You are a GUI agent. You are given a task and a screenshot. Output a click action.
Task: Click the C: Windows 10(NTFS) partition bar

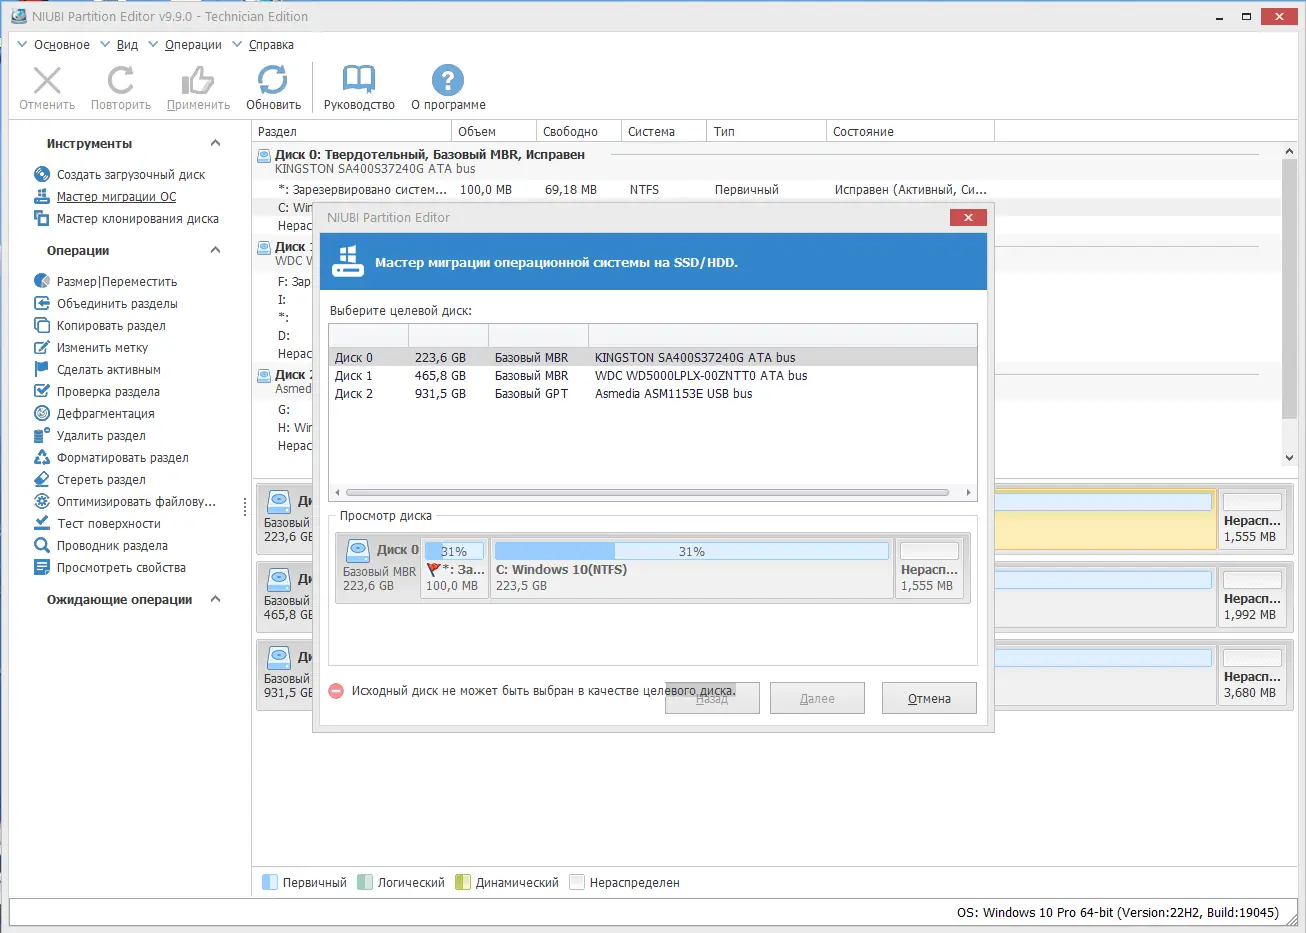(692, 567)
